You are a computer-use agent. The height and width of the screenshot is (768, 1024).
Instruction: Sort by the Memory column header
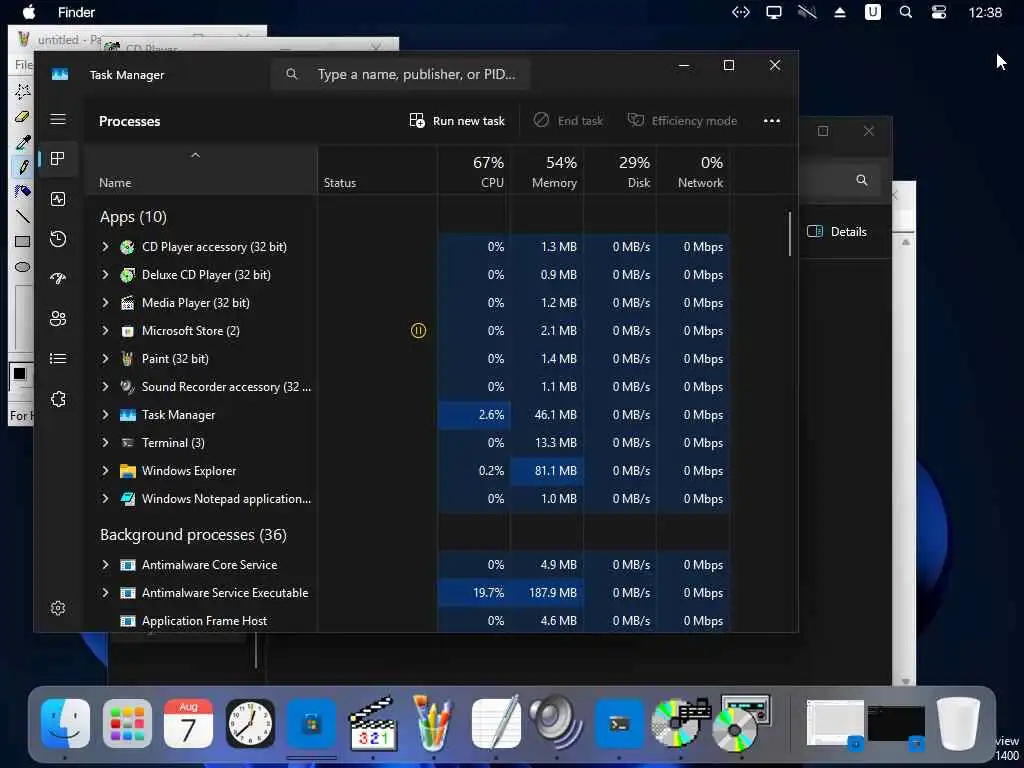(547, 170)
